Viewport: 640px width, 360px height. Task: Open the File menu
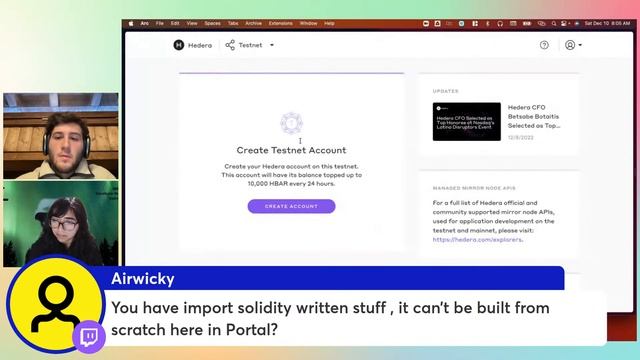click(160, 24)
